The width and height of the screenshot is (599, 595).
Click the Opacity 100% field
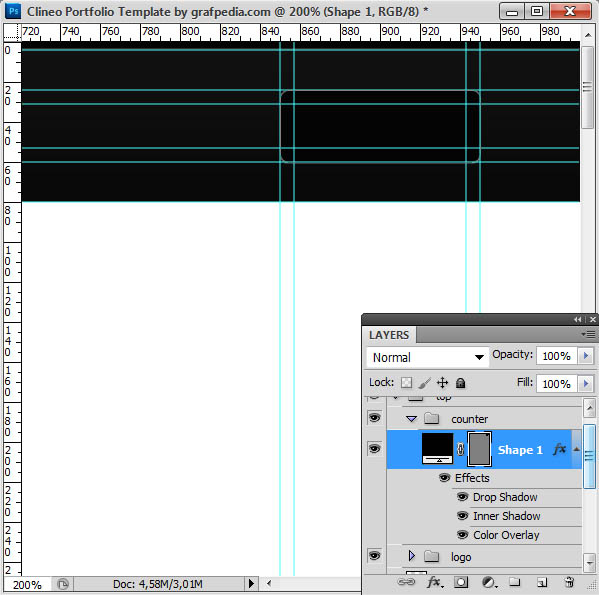[x=557, y=356]
